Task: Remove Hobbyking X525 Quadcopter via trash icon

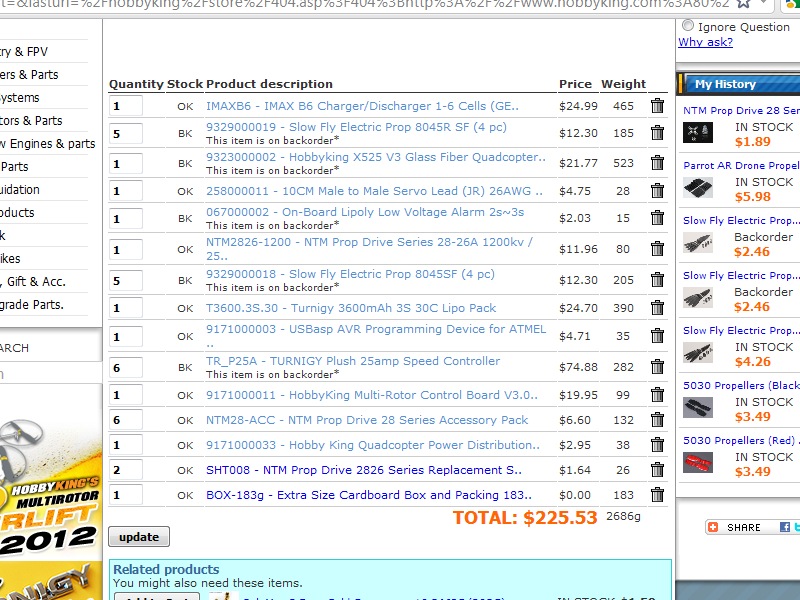Action: coord(657,163)
